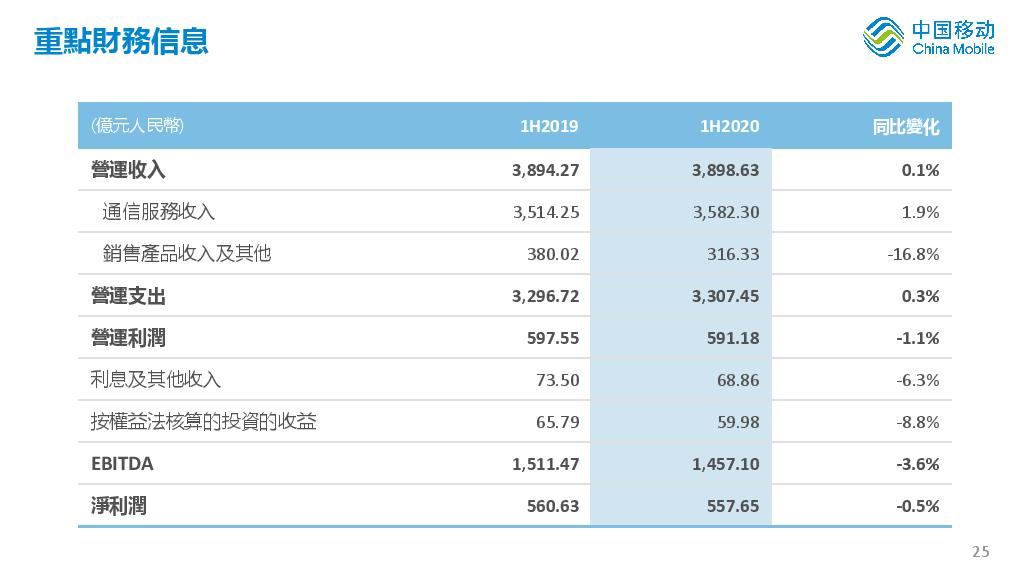1019x573 pixels.
Task: Click the 1H2020 column header
Action: coord(729,126)
